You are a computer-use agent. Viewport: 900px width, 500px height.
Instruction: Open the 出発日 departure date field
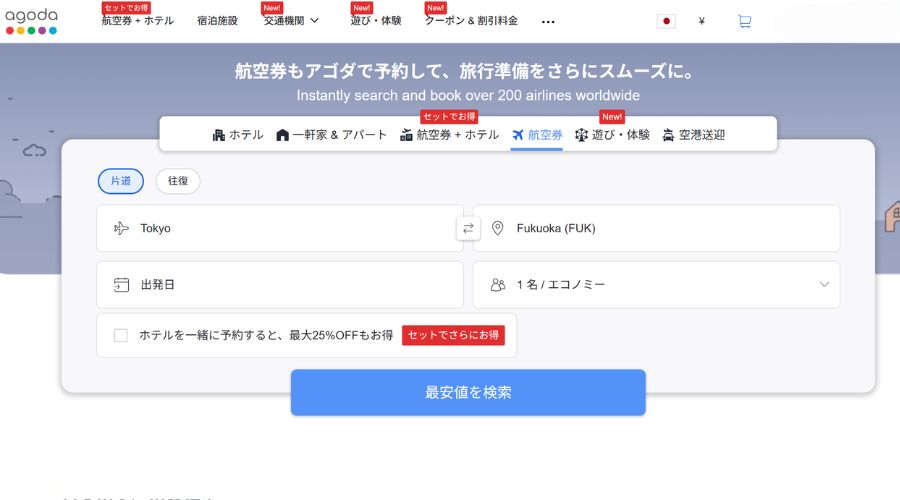click(280, 285)
